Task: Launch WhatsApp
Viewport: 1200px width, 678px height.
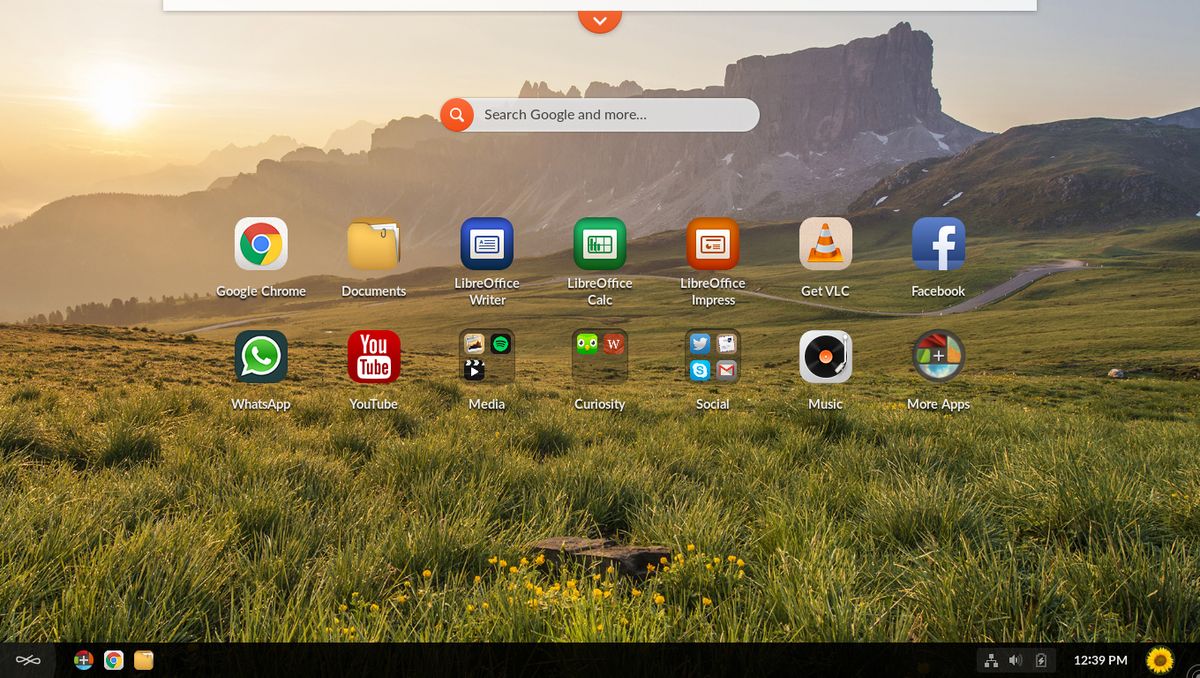Action: tap(261, 357)
